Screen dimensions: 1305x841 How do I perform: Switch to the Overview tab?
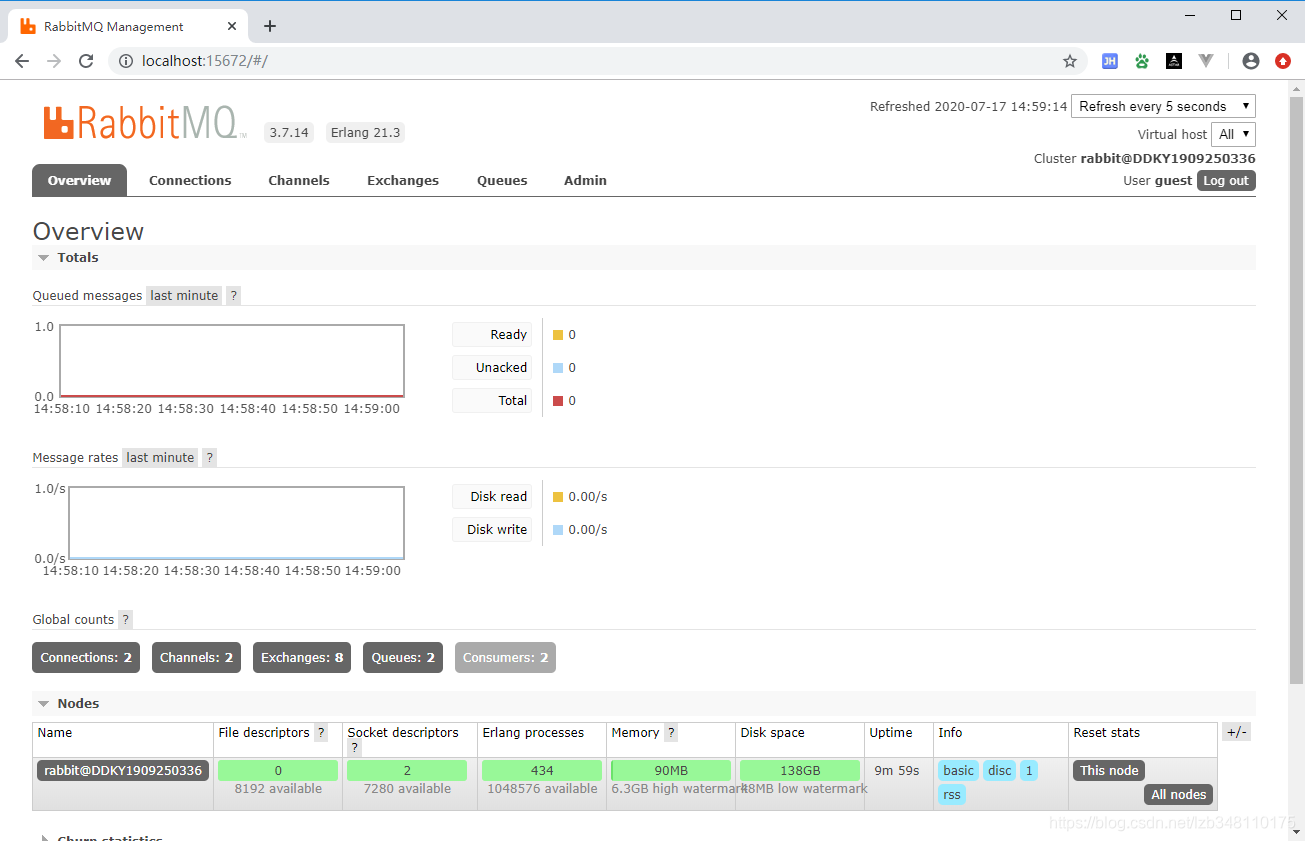79,180
